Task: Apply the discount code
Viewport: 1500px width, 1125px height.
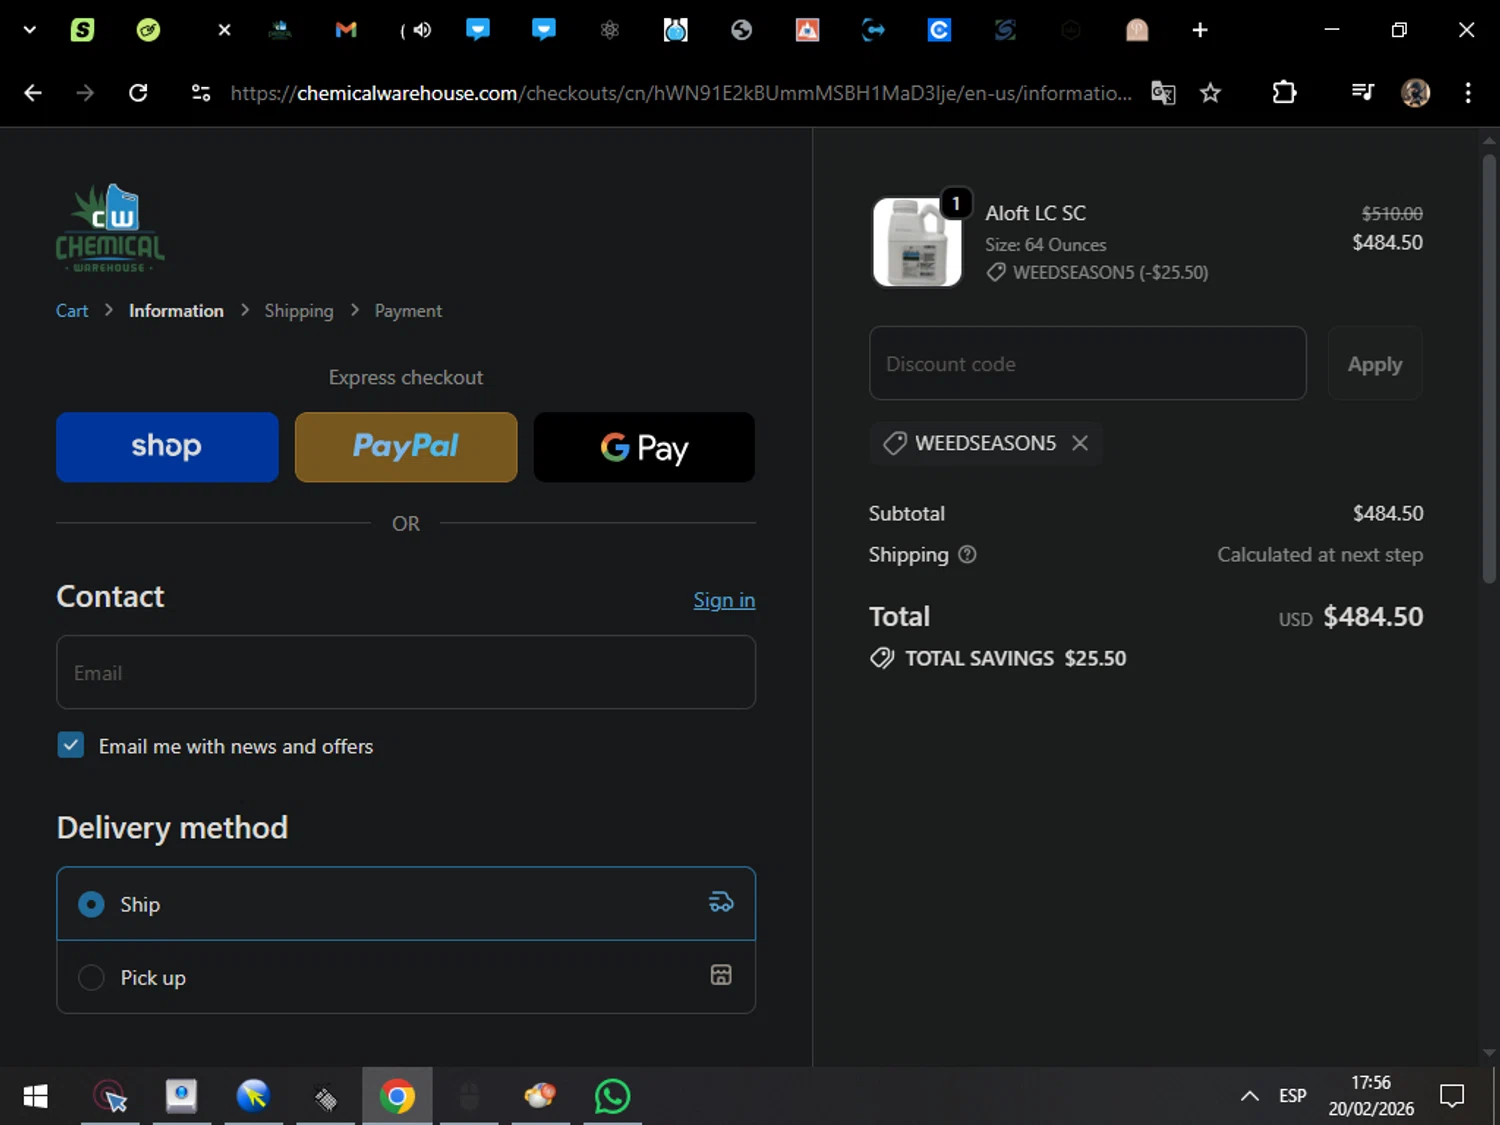Action: coord(1375,363)
